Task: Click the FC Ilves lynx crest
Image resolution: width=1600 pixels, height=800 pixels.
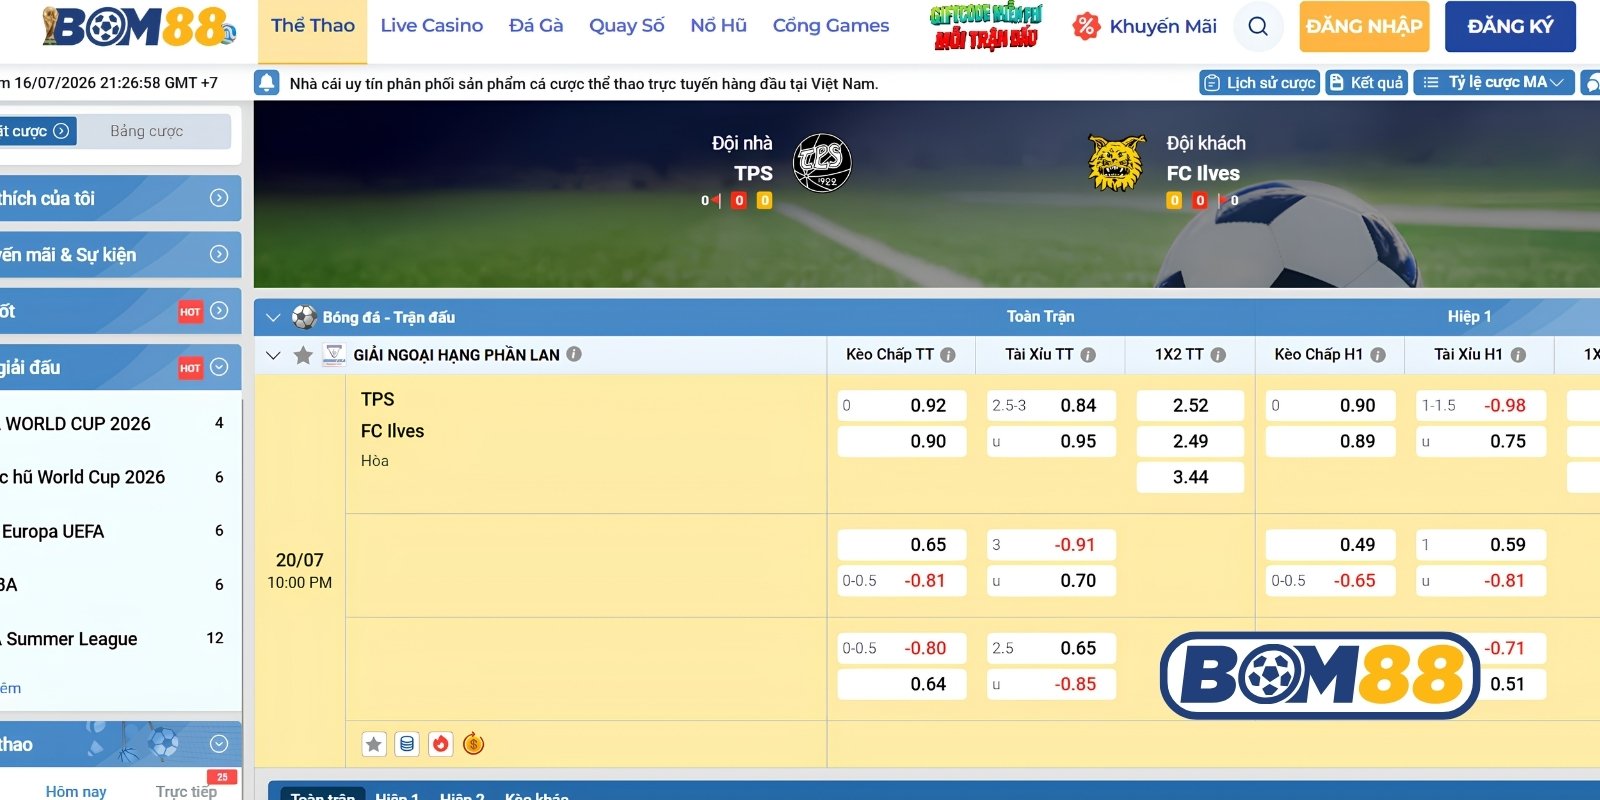Action: tap(1117, 163)
